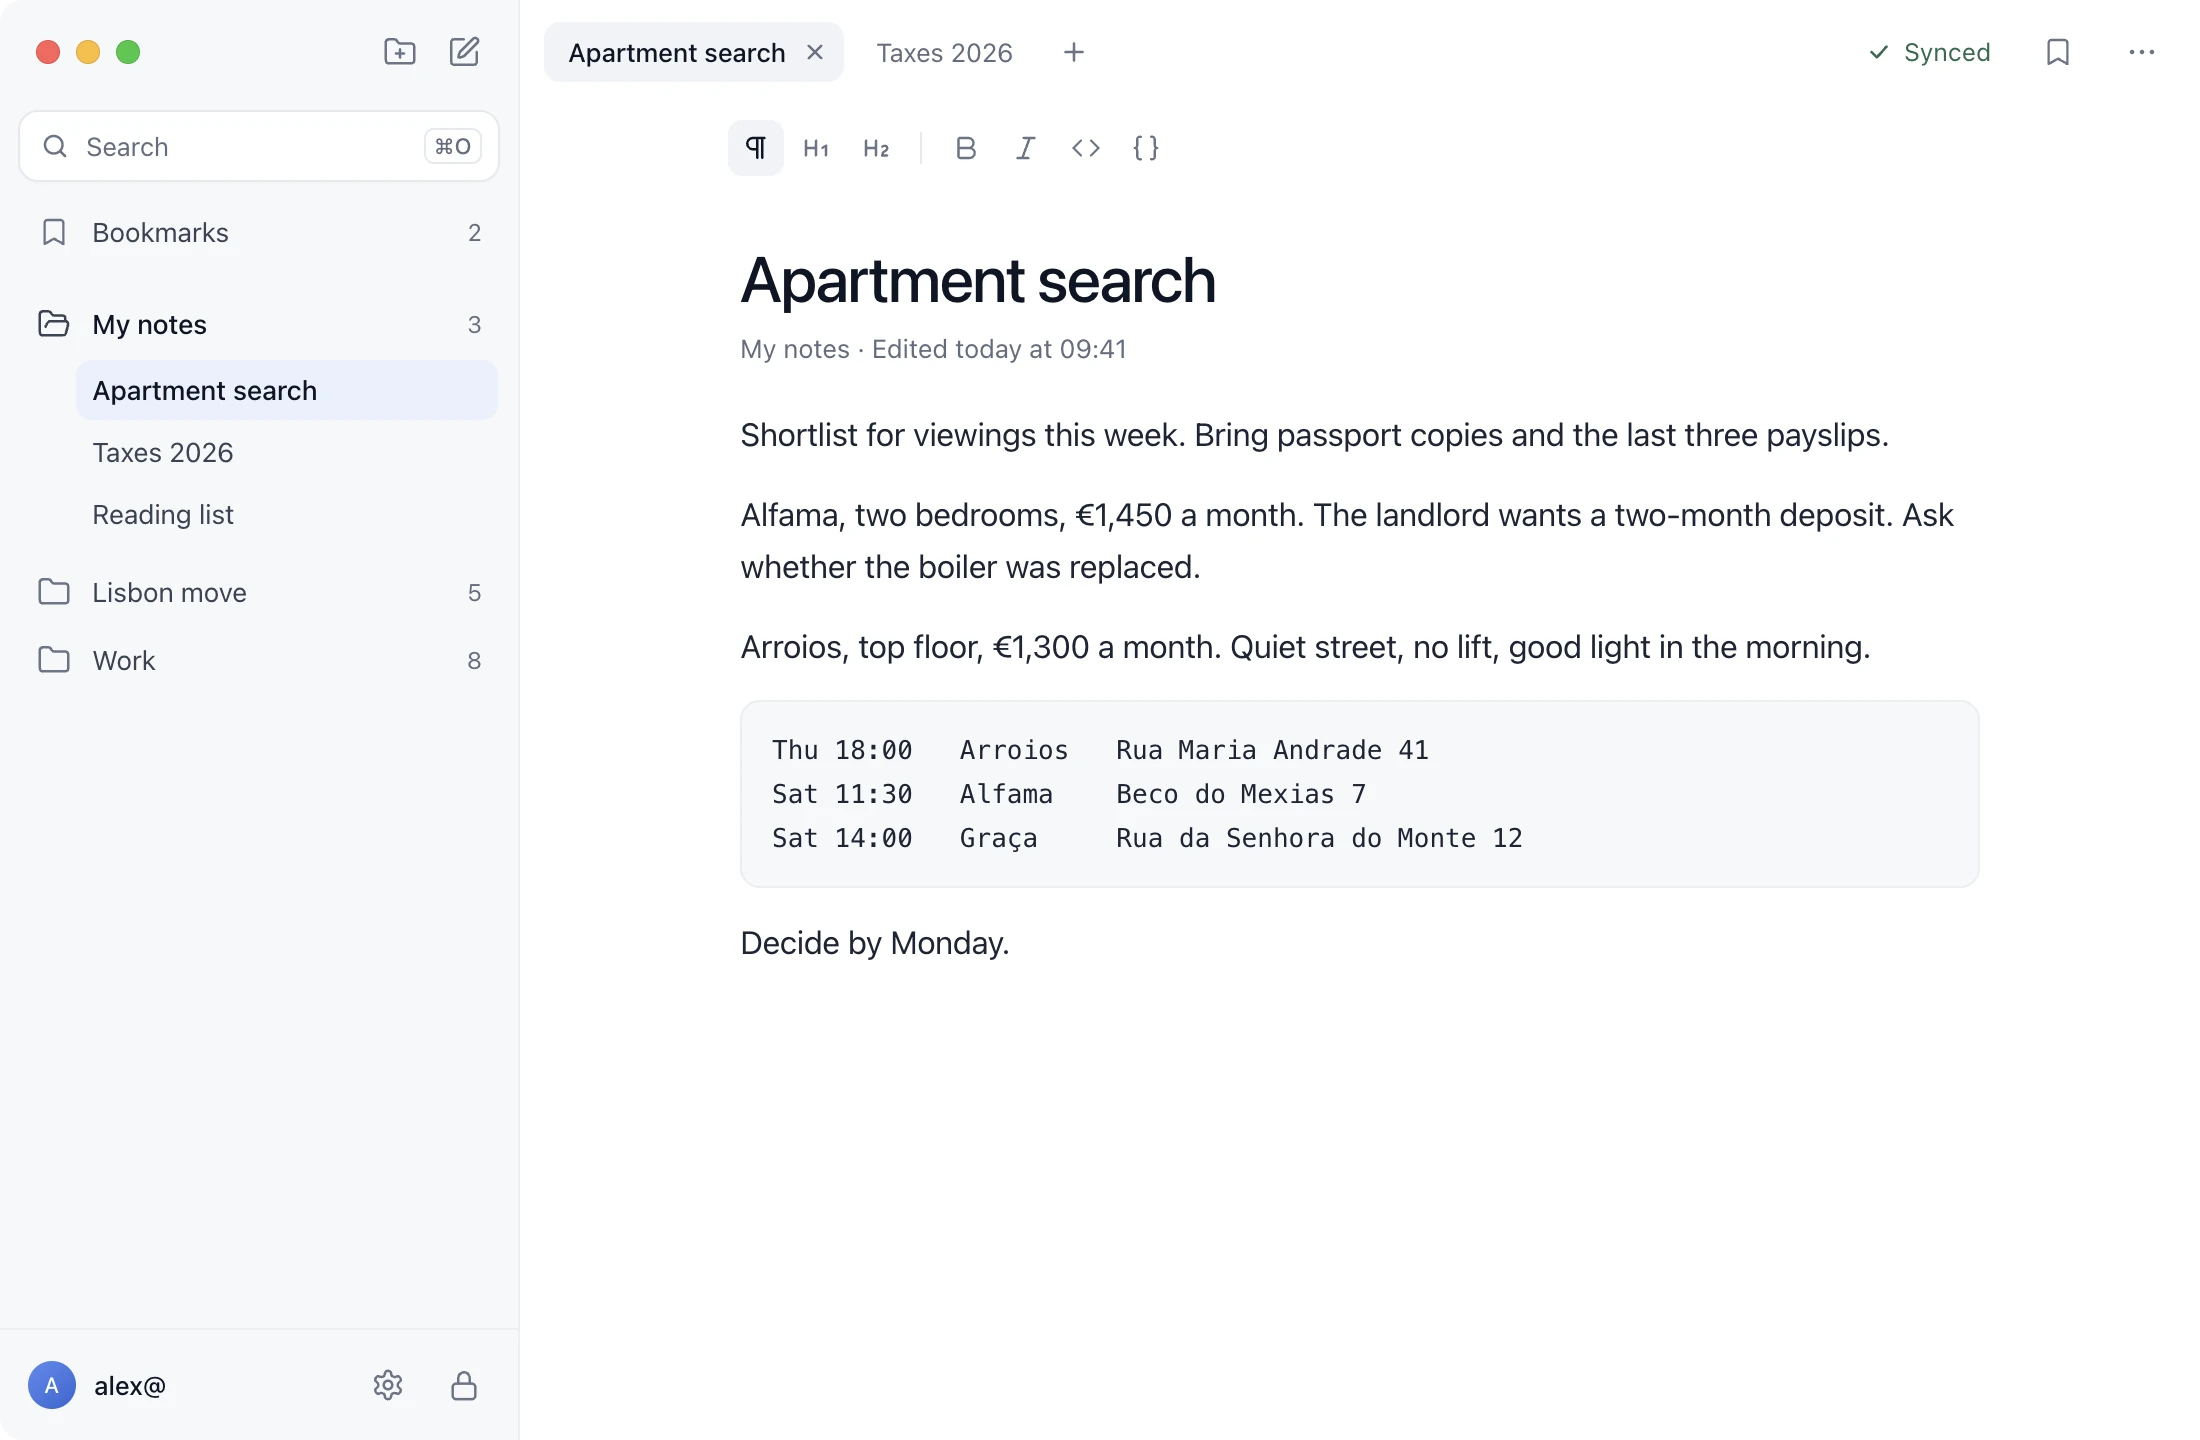Image resolution: width=2200 pixels, height=1440 pixels.
Task: Lock the app with the padlock icon
Action: 464,1385
